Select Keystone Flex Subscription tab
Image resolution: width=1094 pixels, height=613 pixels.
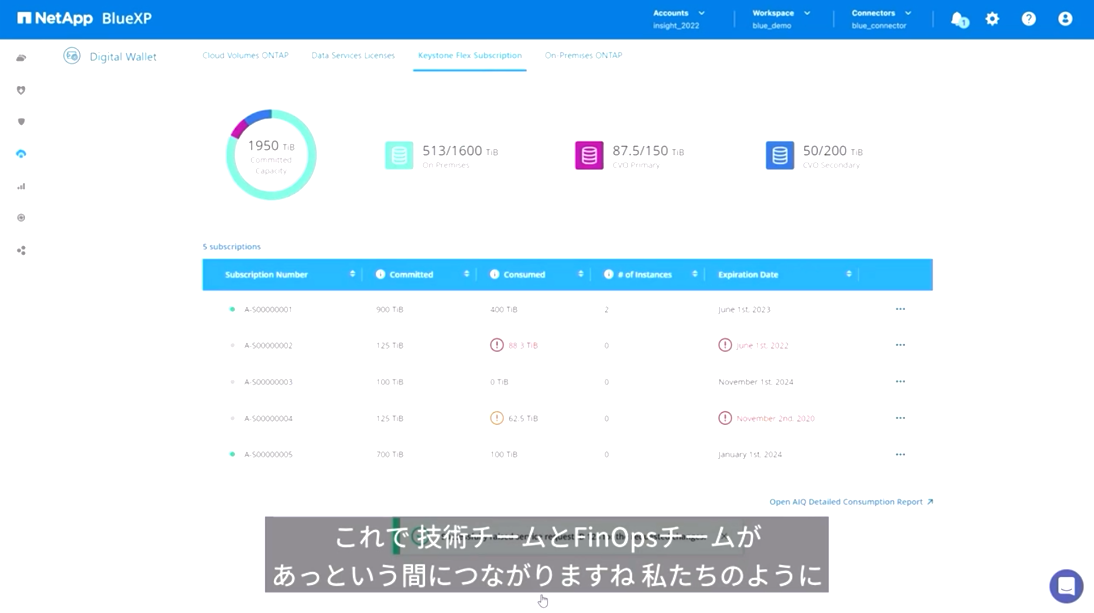(470, 55)
